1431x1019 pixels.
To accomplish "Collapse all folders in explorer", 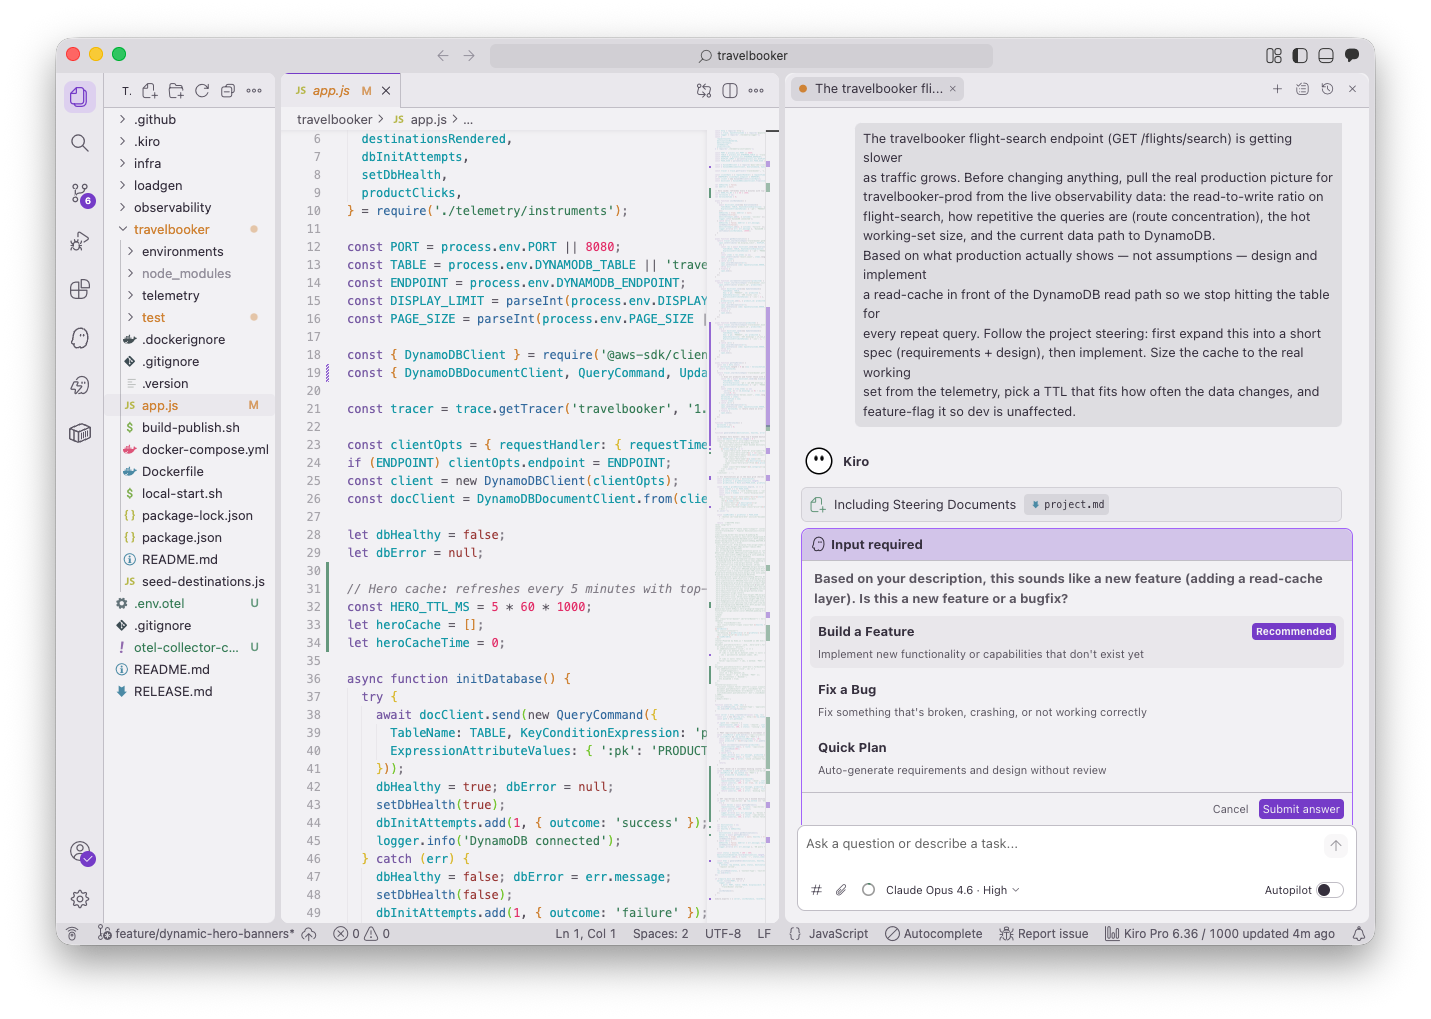I will (228, 90).
